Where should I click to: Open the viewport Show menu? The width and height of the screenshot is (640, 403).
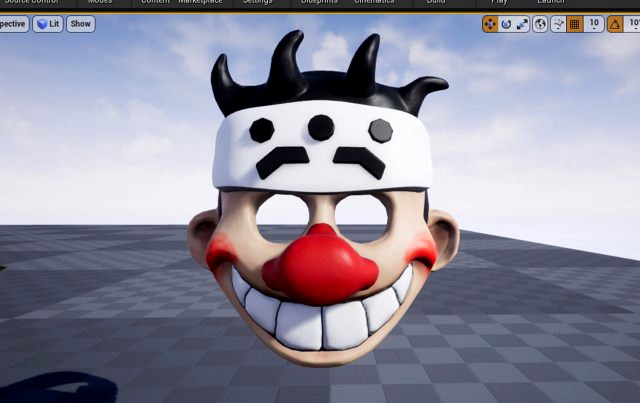(x=80, y=24)
